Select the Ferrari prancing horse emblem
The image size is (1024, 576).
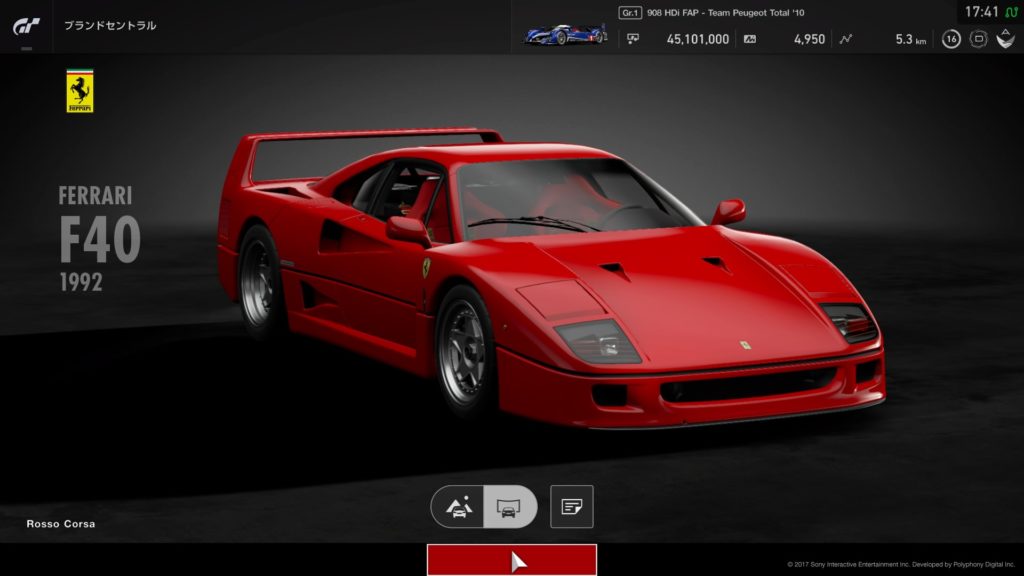tap(80, 91)
